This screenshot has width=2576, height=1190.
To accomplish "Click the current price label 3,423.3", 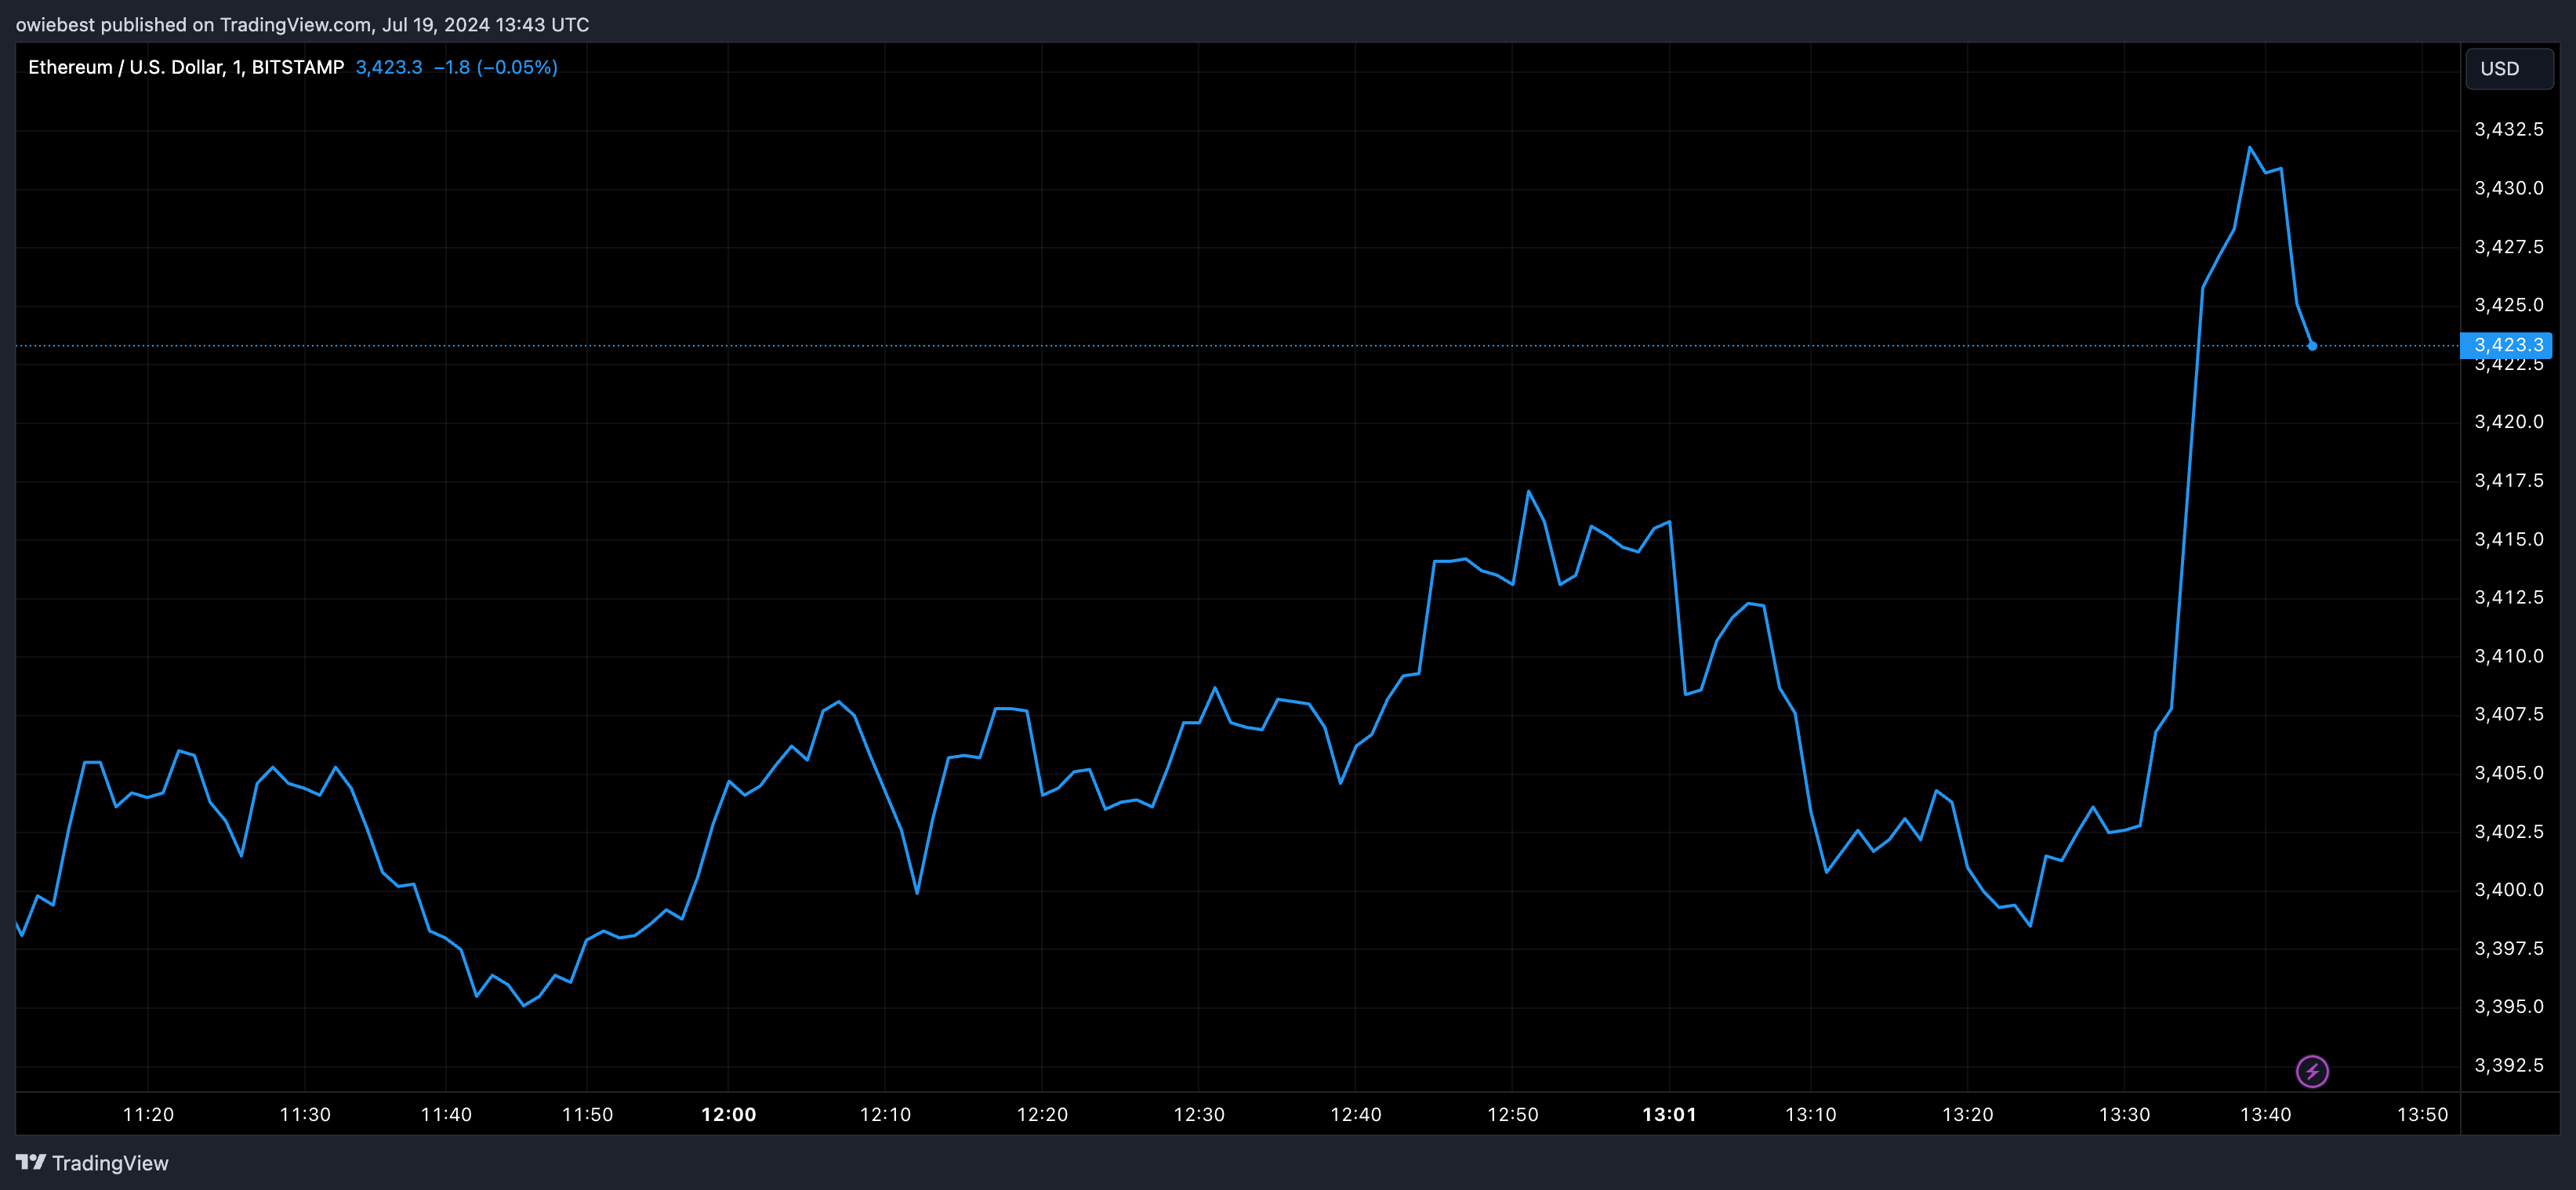I will pyautogui.click(x=2506, y=345).
